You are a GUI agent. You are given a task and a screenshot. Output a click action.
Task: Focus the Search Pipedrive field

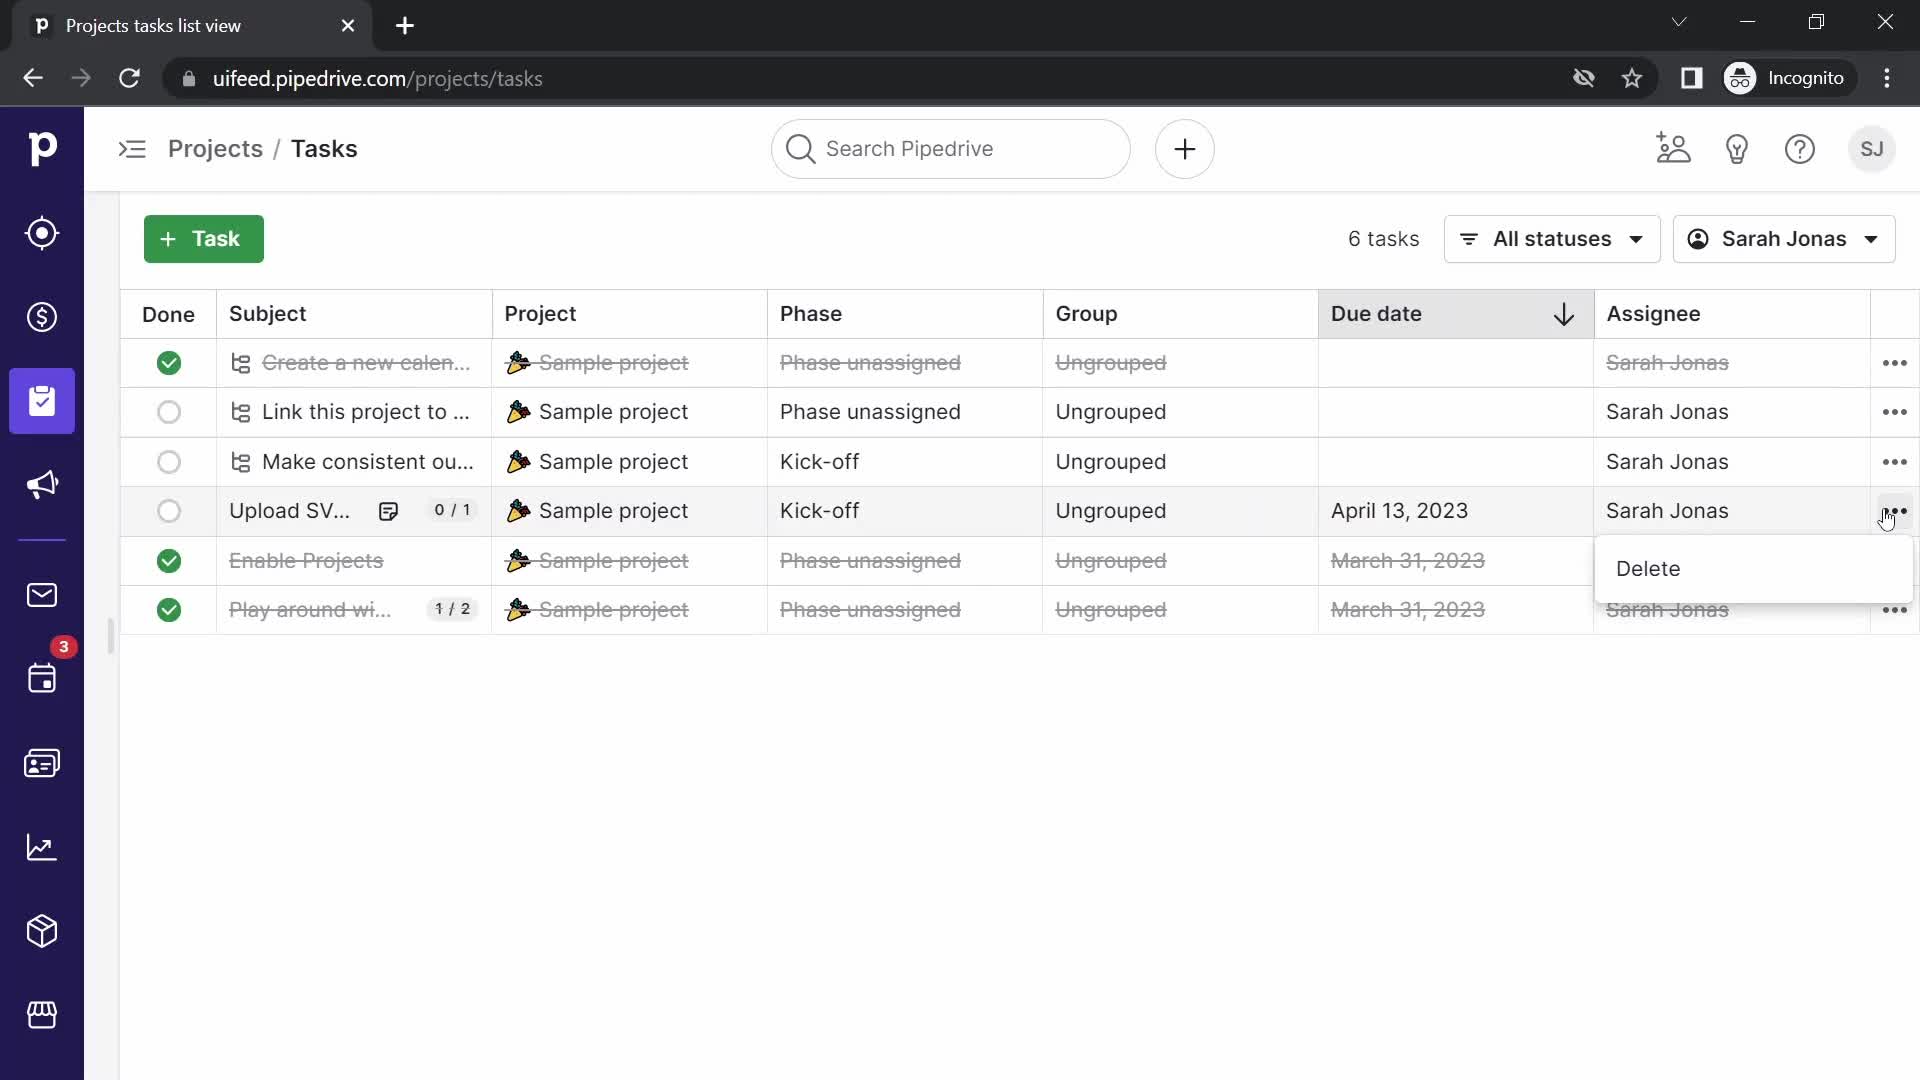click(x=951, y=149)
